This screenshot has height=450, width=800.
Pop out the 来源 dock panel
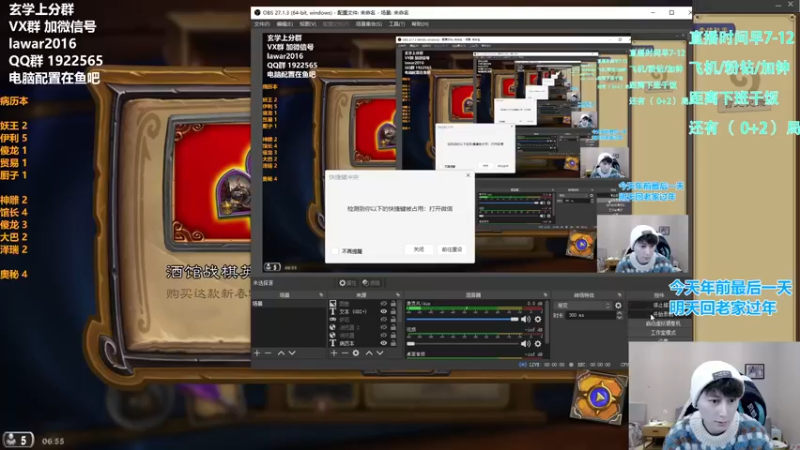(398, 295)
